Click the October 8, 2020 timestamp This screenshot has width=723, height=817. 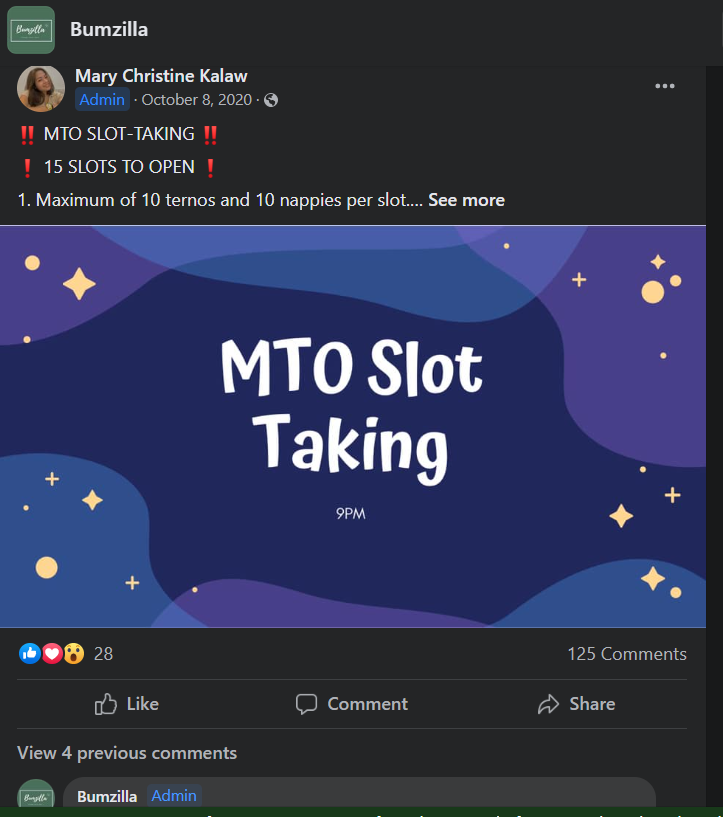[198, 100]
